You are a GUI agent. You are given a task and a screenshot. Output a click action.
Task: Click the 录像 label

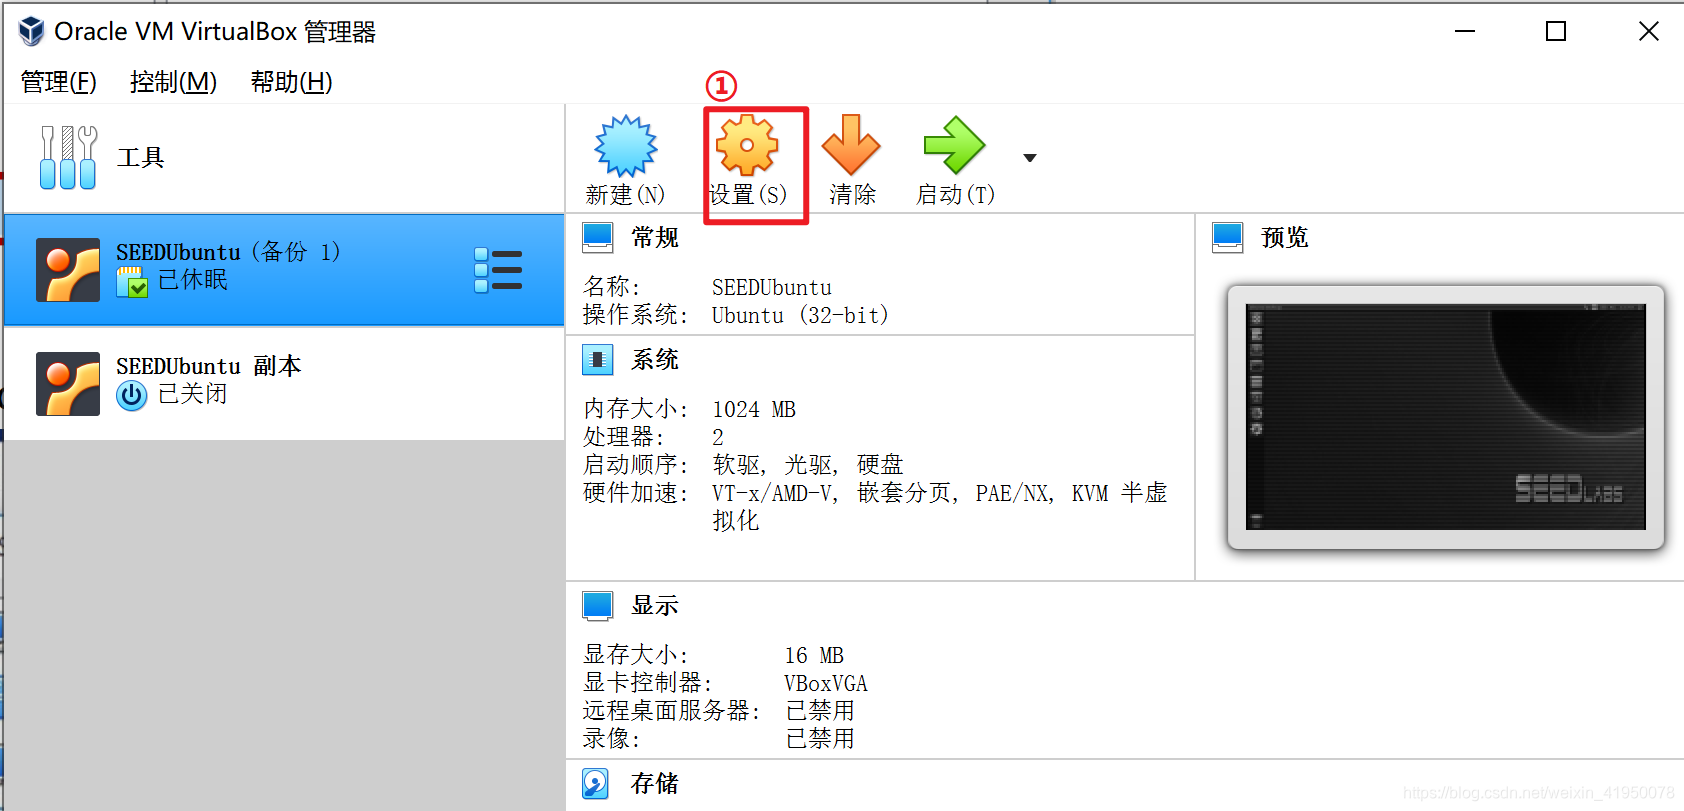611,739
